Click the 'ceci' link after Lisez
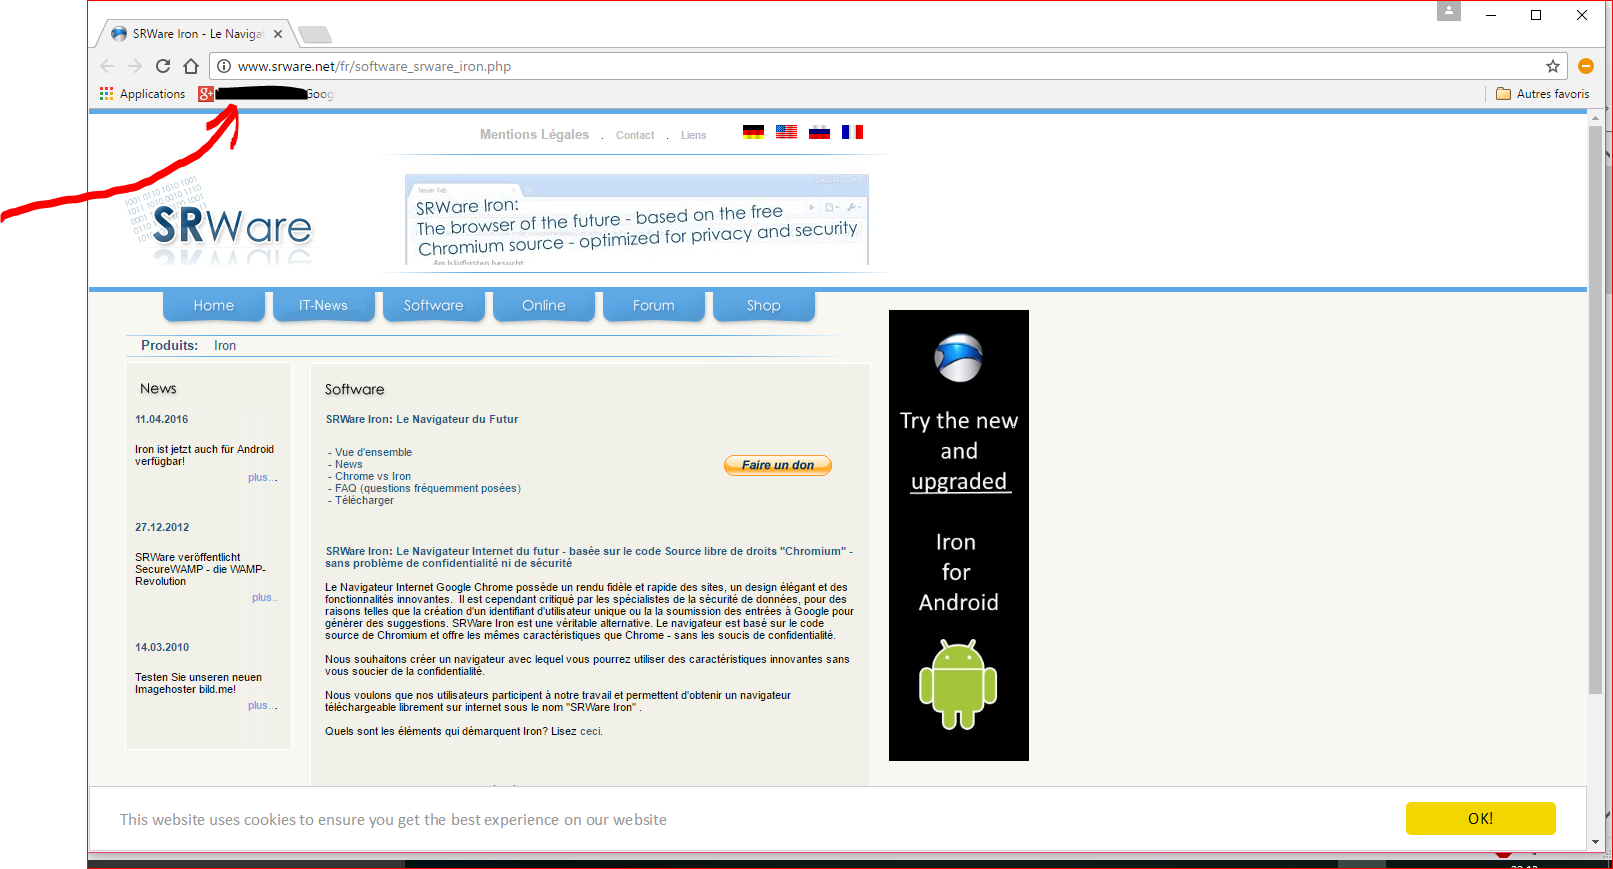Image resolution: width=1613 pixels, height=869 pixels. (591, 731)
